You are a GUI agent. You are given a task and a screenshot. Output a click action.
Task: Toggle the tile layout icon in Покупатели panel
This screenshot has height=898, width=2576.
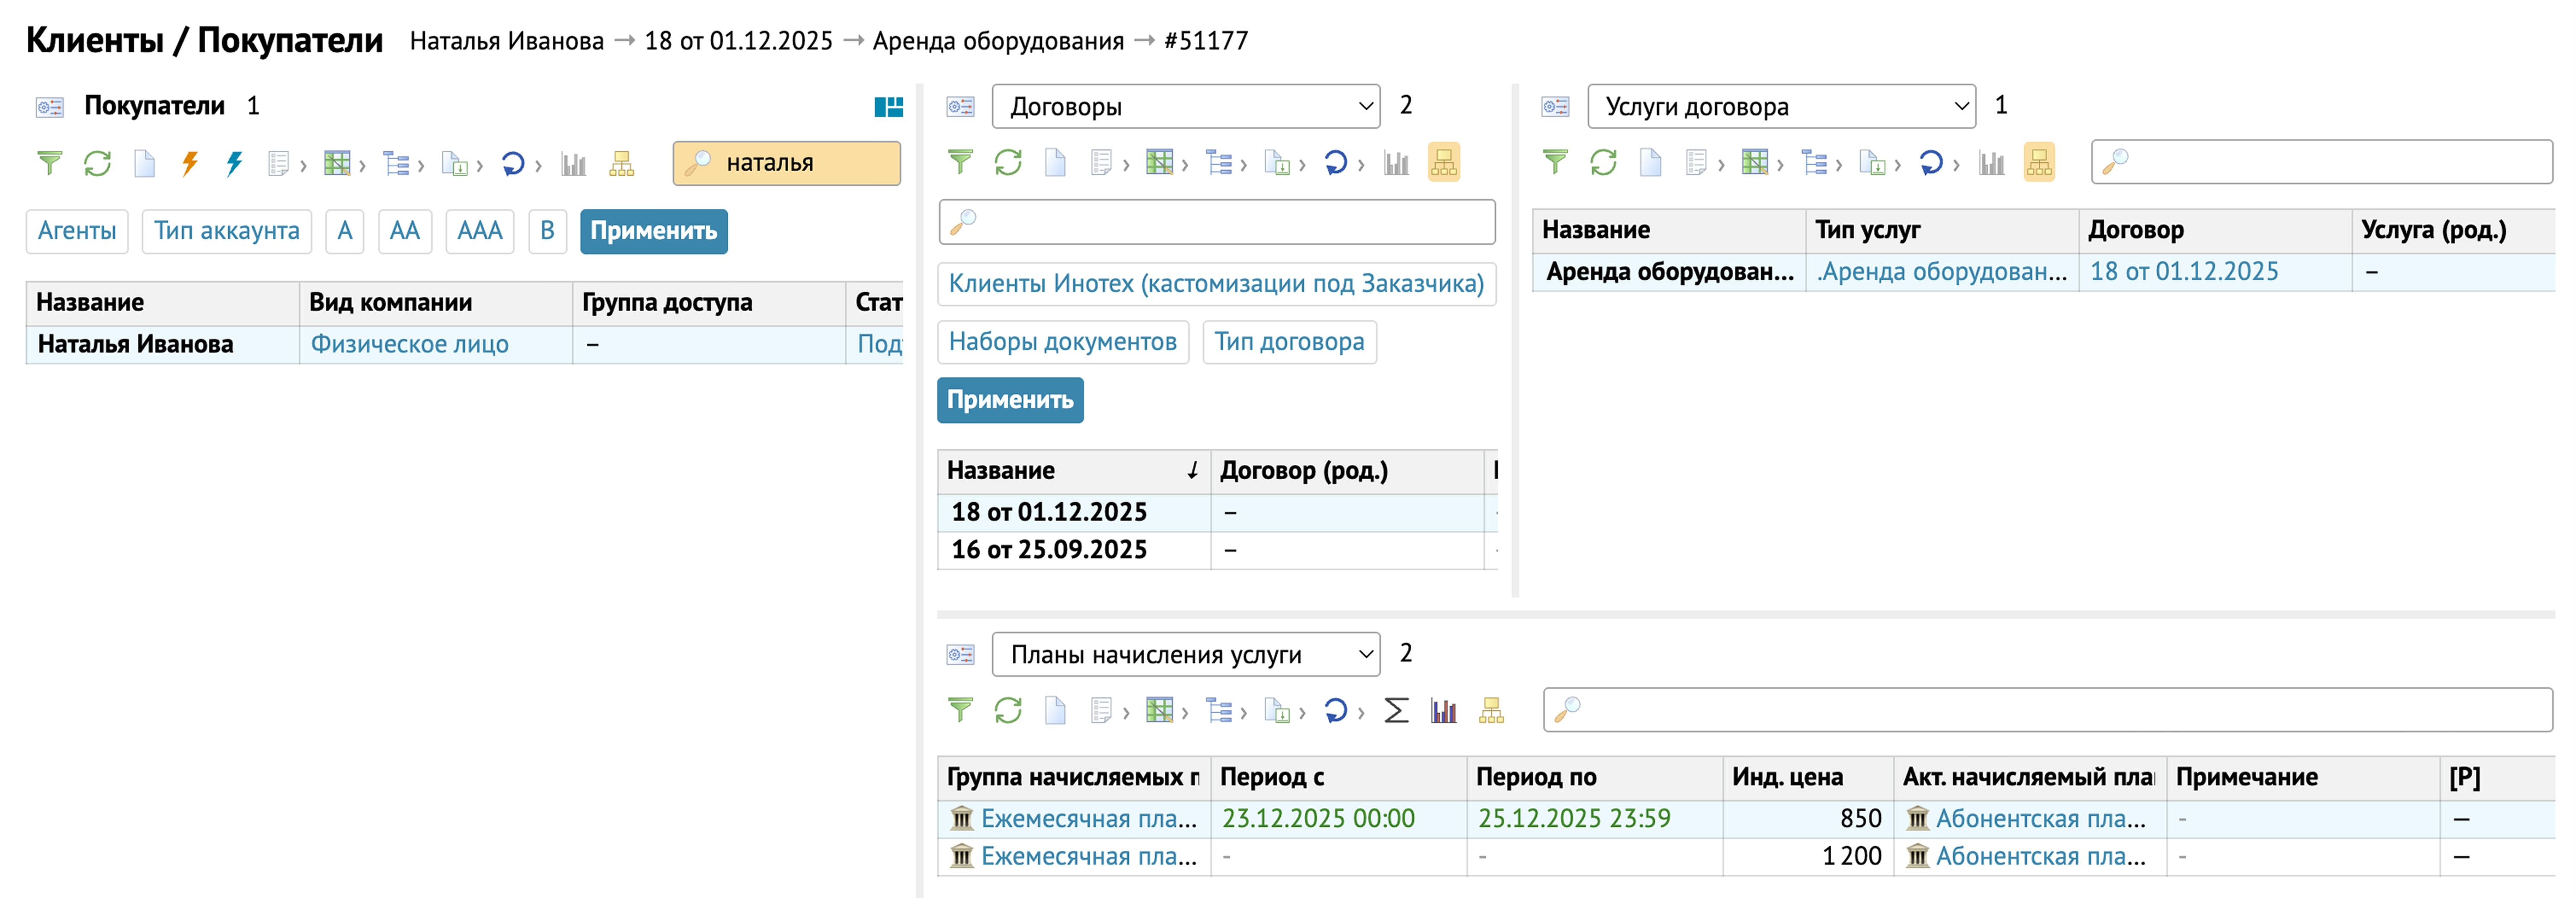coord(888,107)
